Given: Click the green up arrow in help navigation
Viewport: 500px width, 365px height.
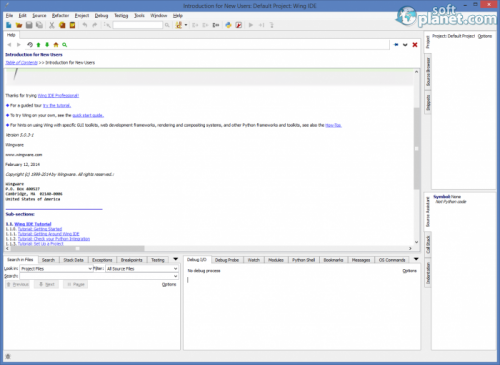Looking at the screenshot, I should 38,45.
